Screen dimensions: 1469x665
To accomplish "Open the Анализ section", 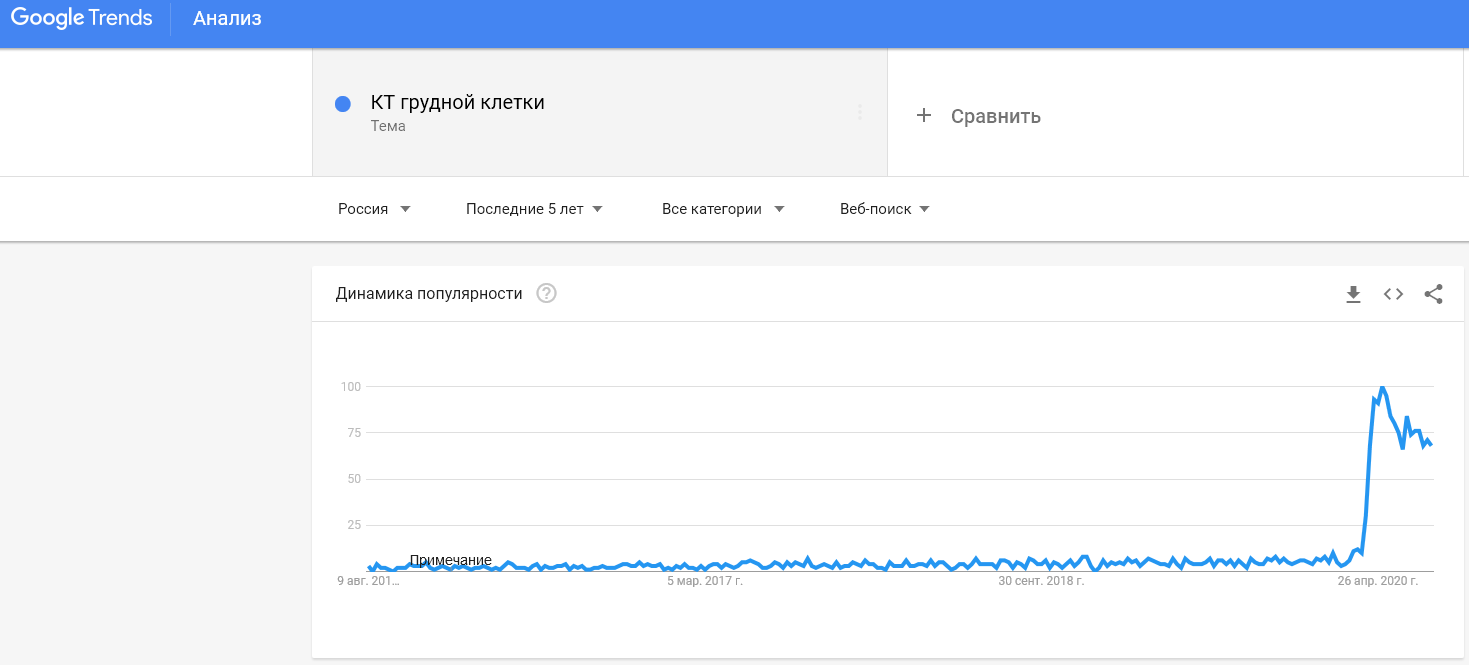I will coord(227,19).
